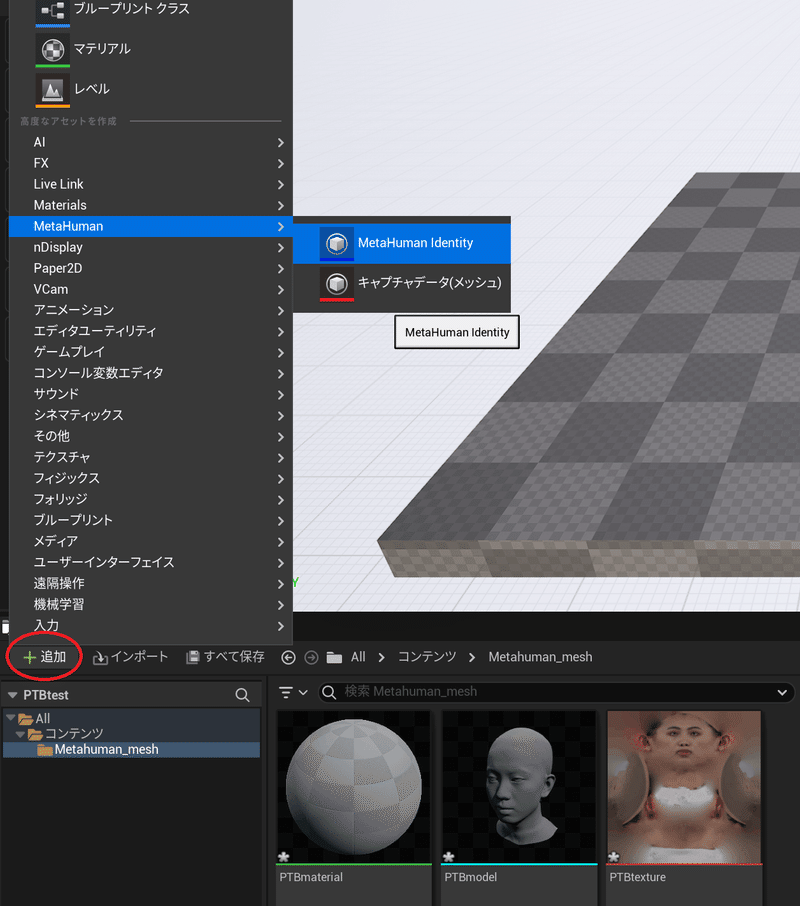Open the メディア submenu
Screen dimensions: 800x906
151,541
